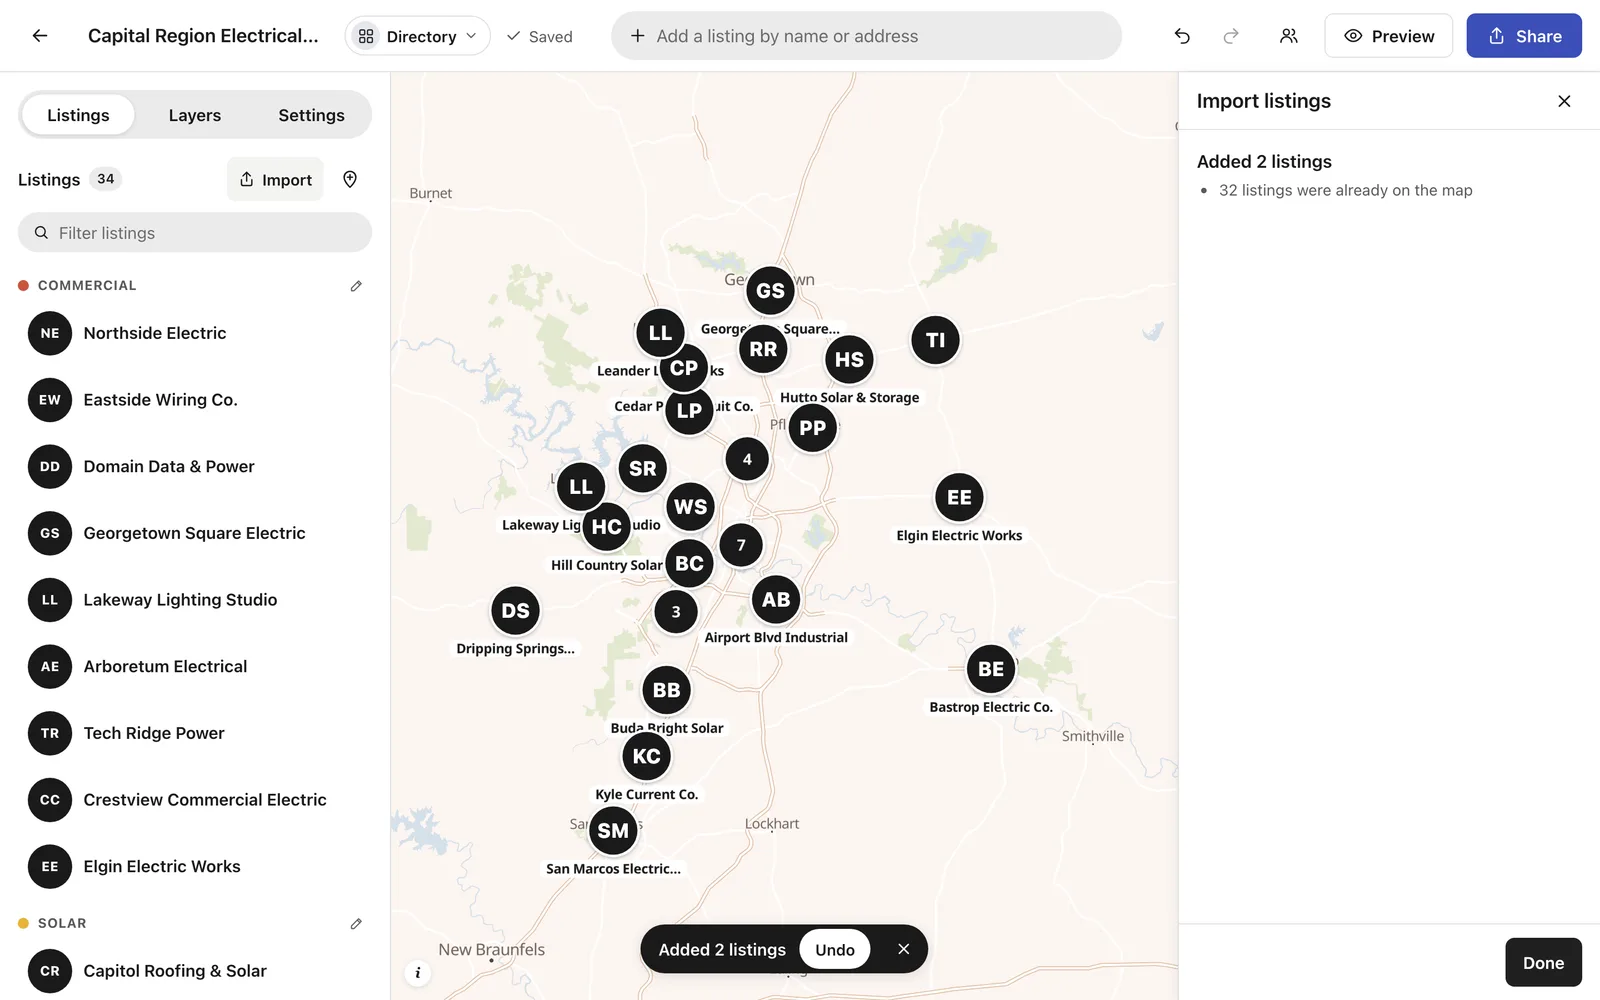Close the Import listings panel
Image resolution: width=1600 pixels, height=1000 pixels.
point(1564,101)
